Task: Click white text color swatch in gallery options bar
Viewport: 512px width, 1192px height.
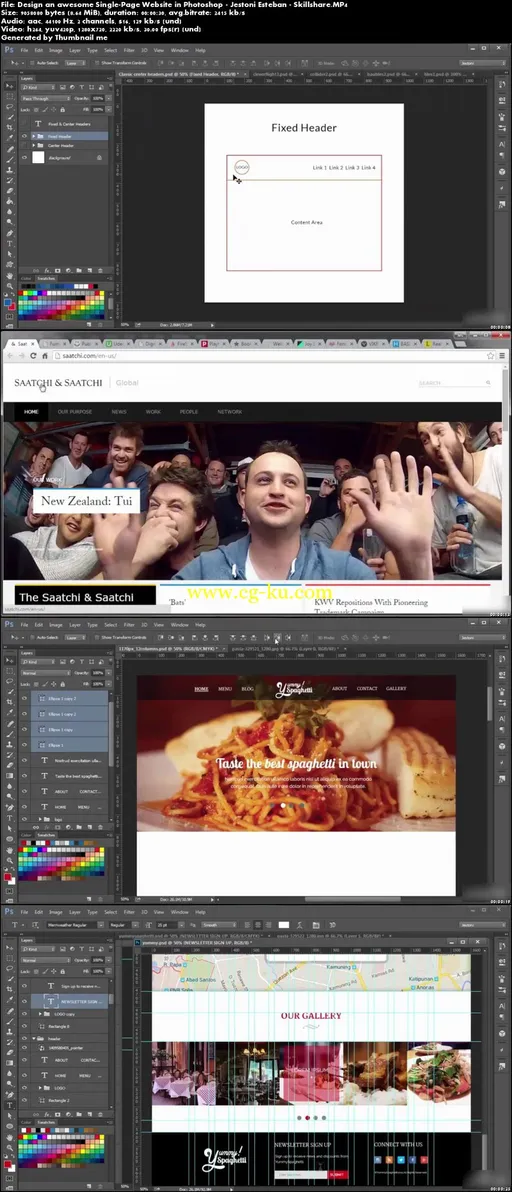Action: tap(283, 924)
